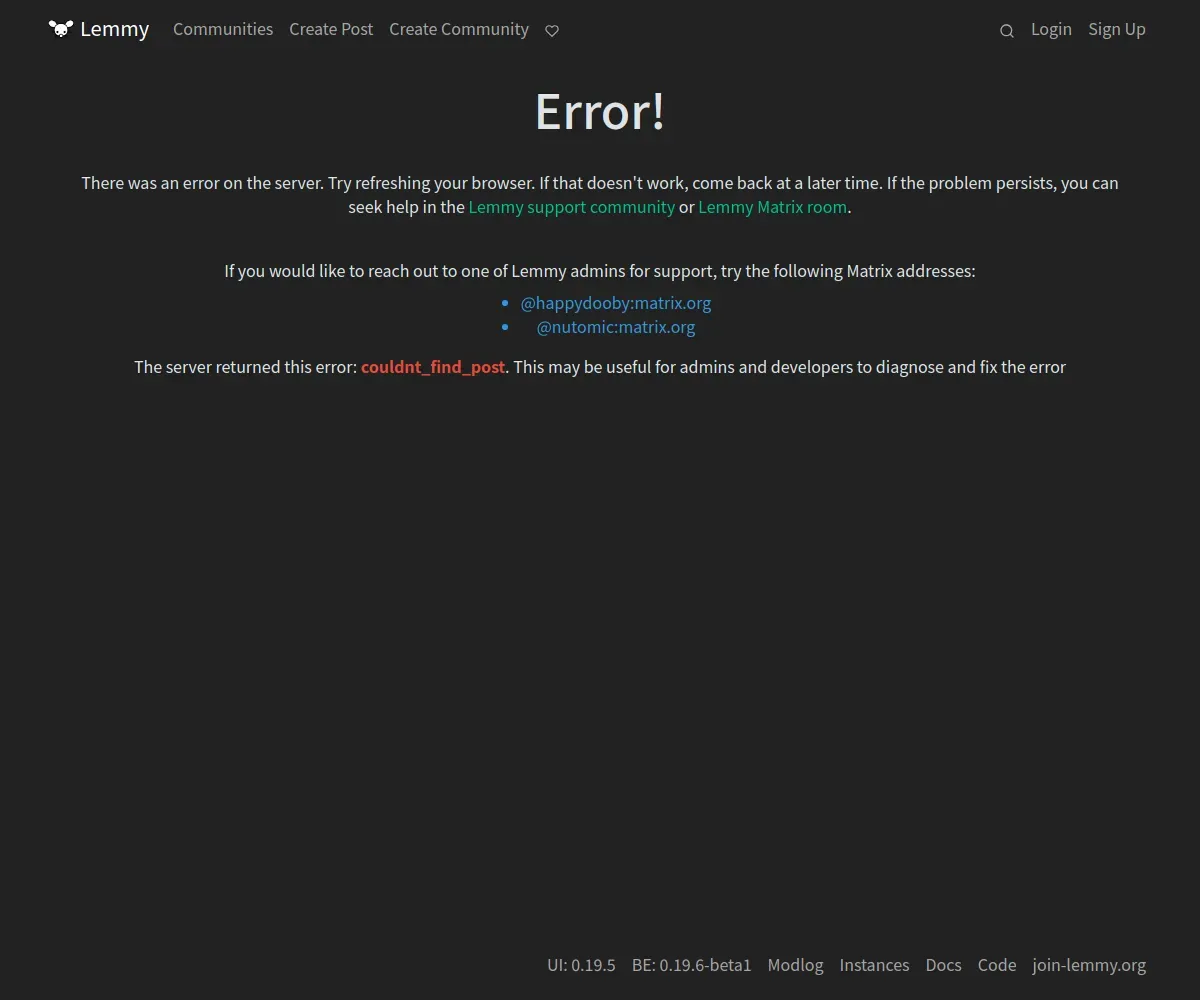The height and width of the screenshot is (1000, 1200).
Task: Click the couldnt_find_post error code
Action: [433, 367]
